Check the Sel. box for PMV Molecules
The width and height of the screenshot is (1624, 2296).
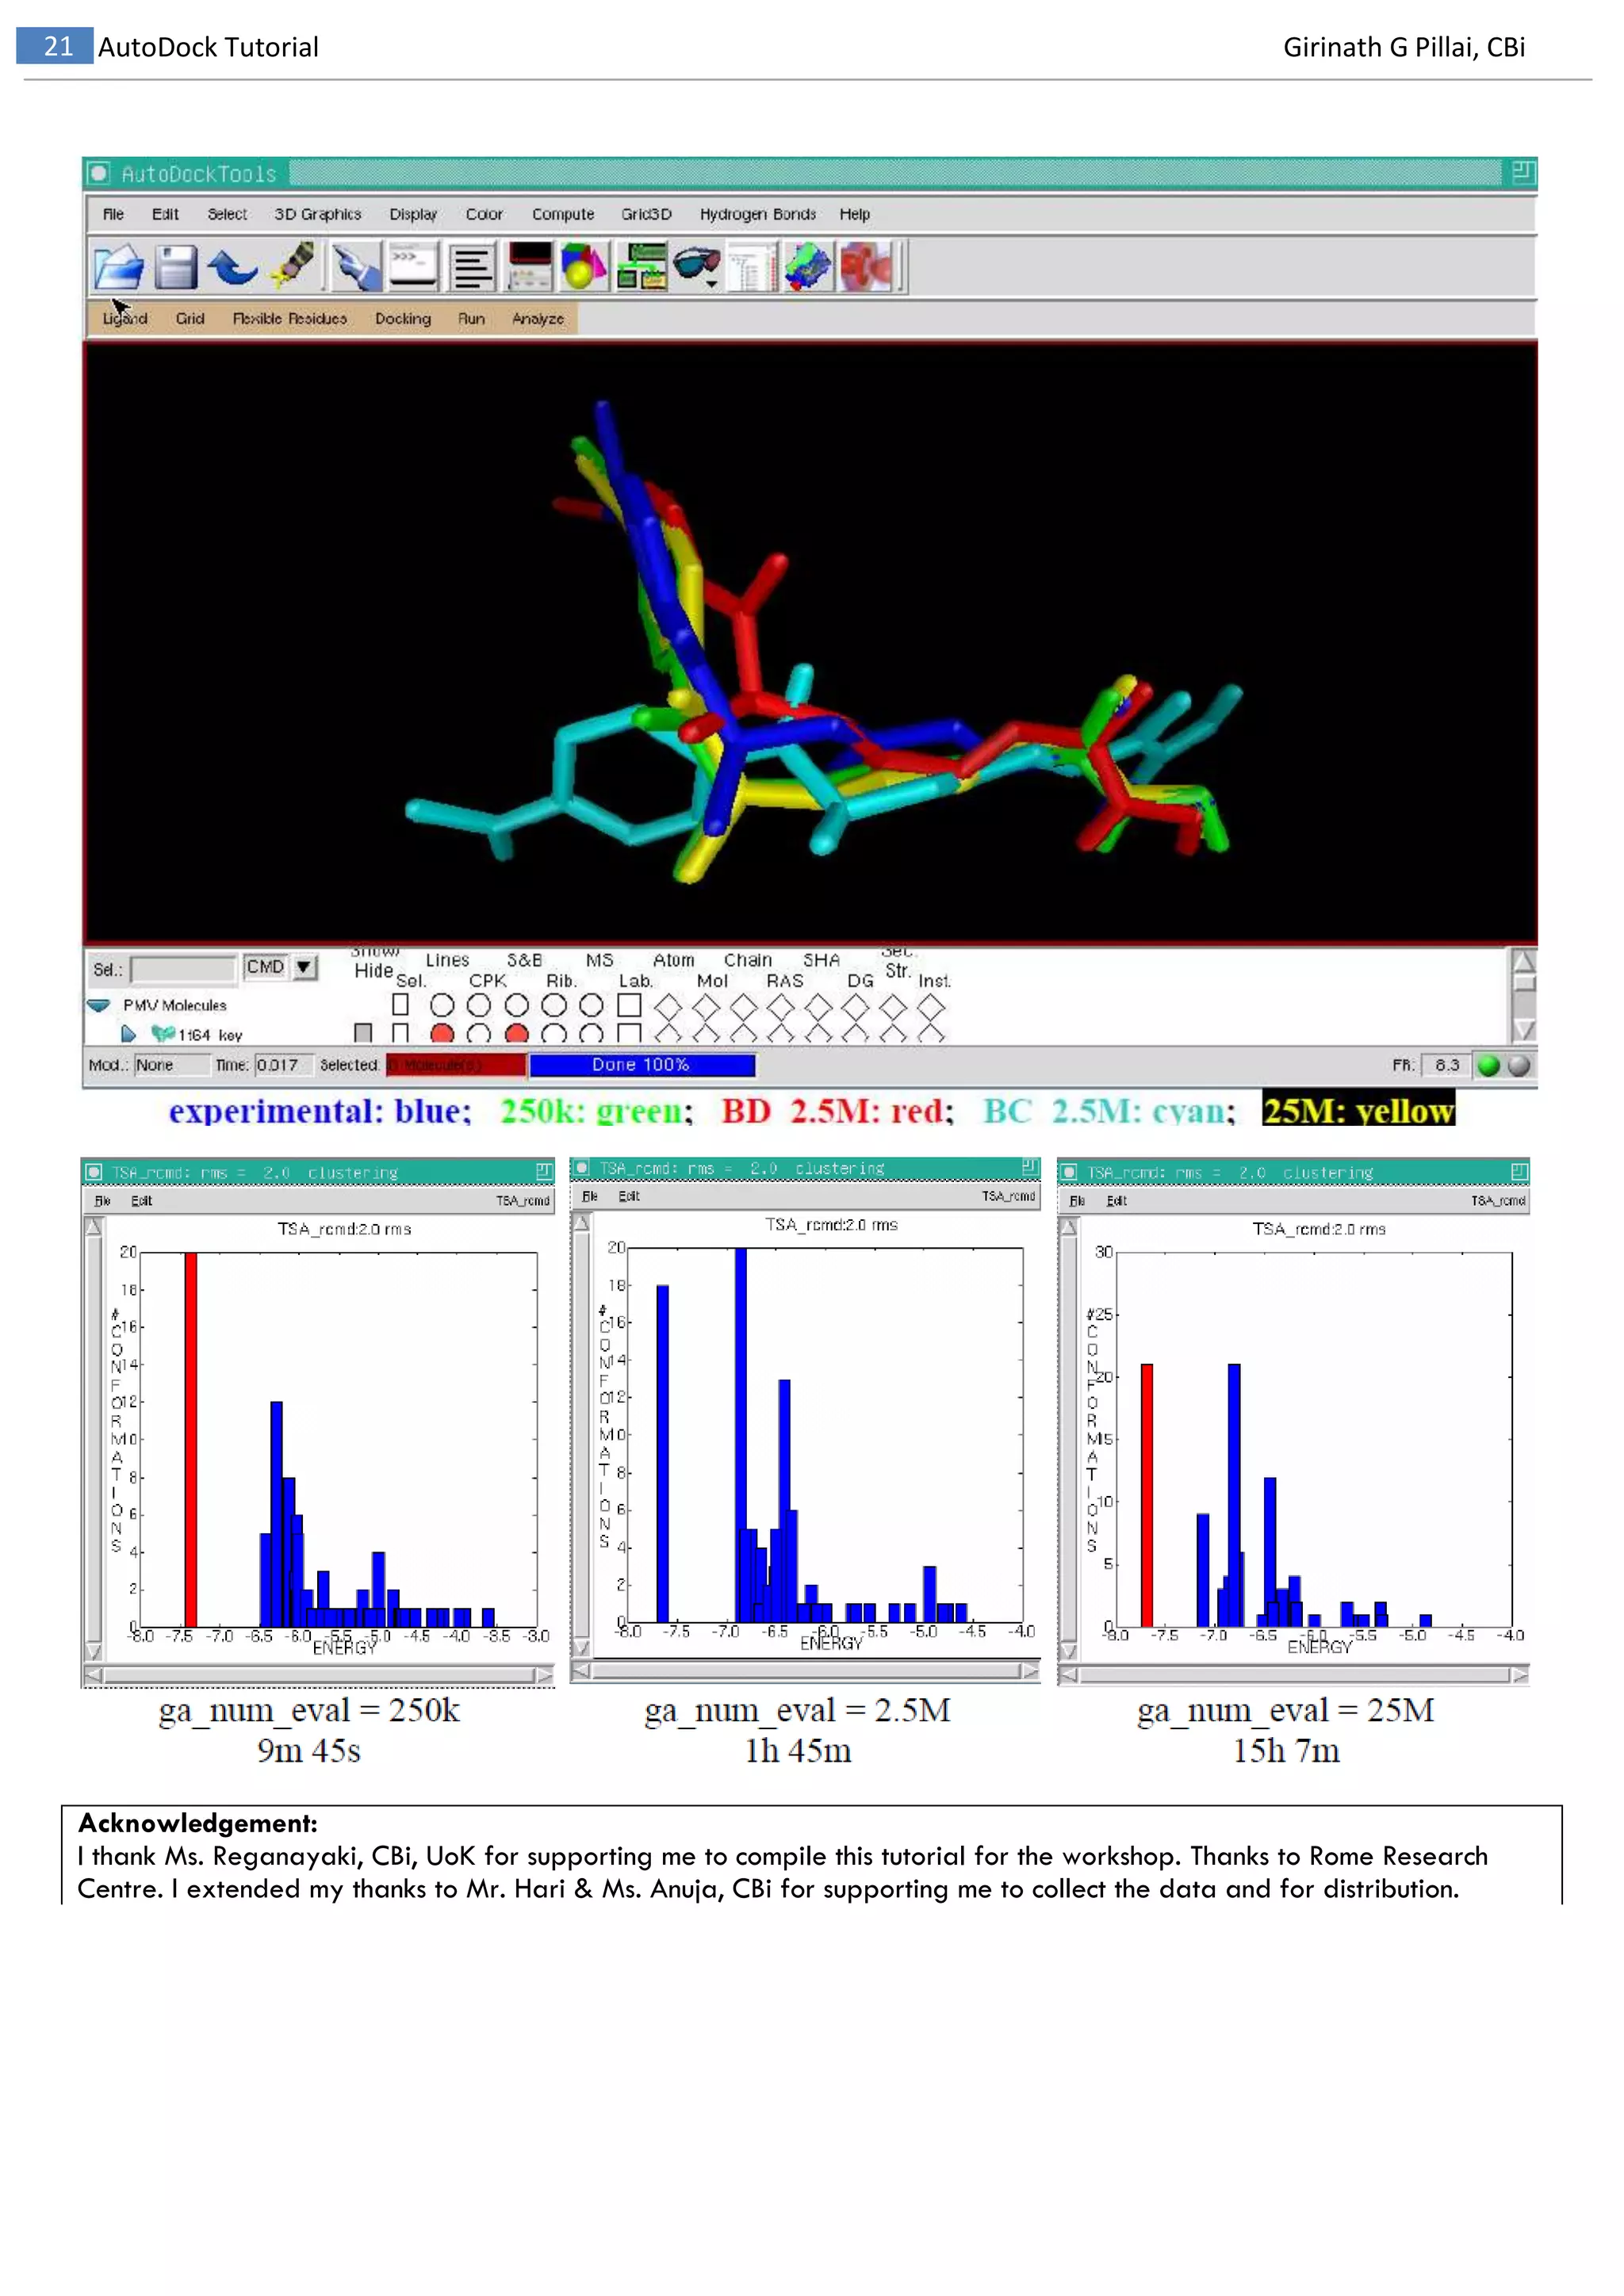[x=400, y=1004]
